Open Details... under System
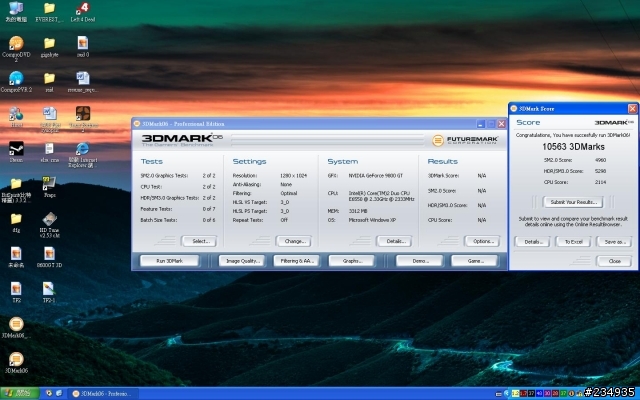This screenshot has height=400, width=640. tap(394, 241)
